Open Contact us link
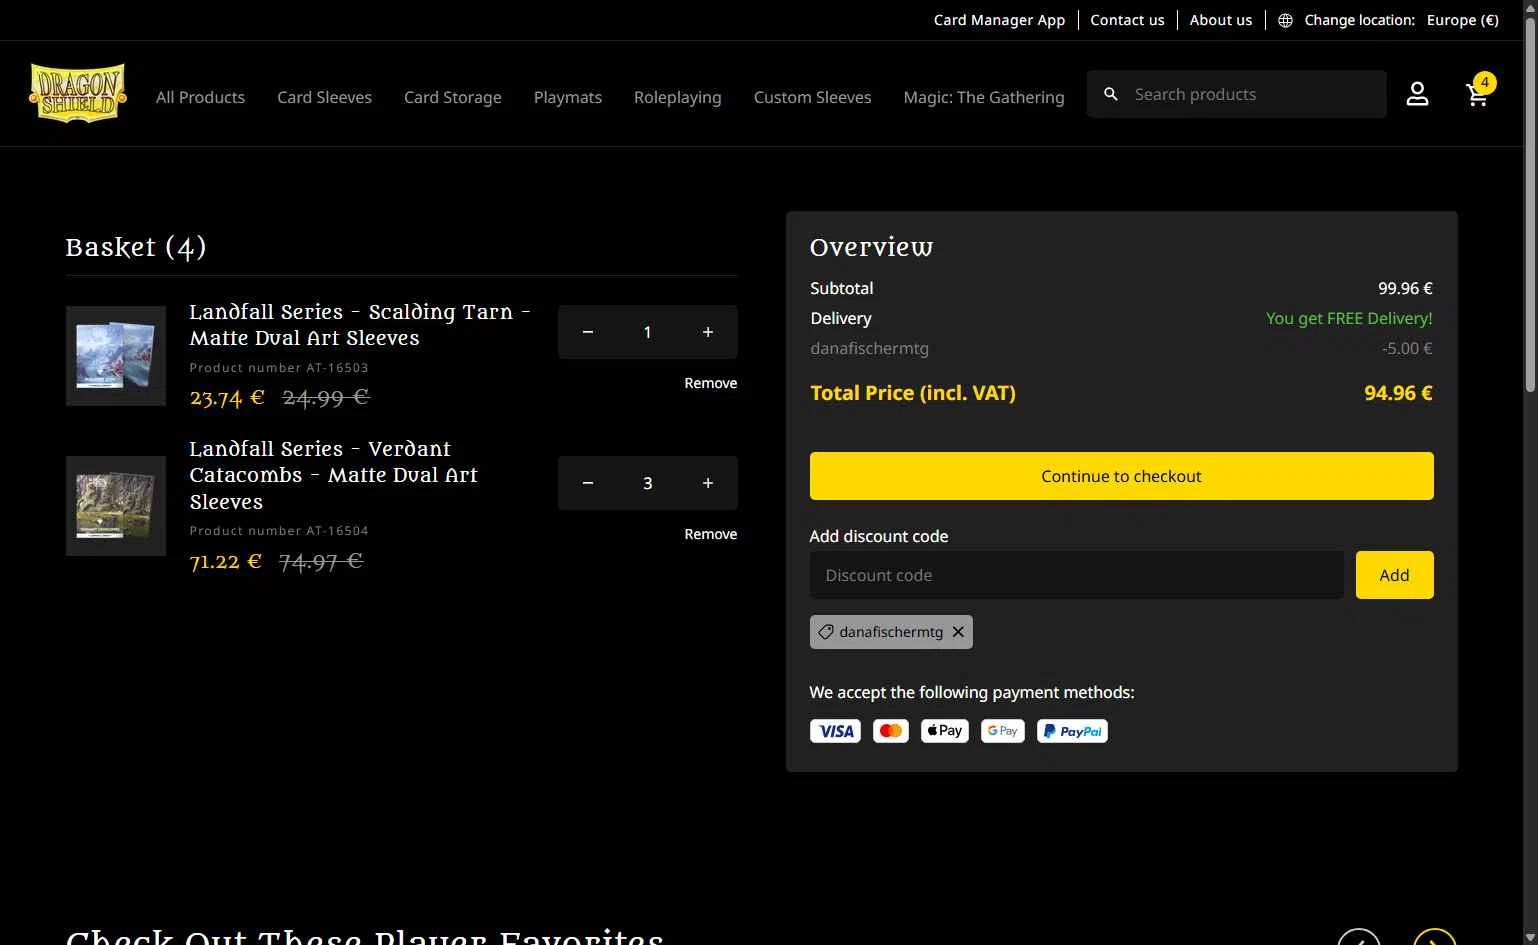This screenshot has width=1538, height=945. 1127,20
